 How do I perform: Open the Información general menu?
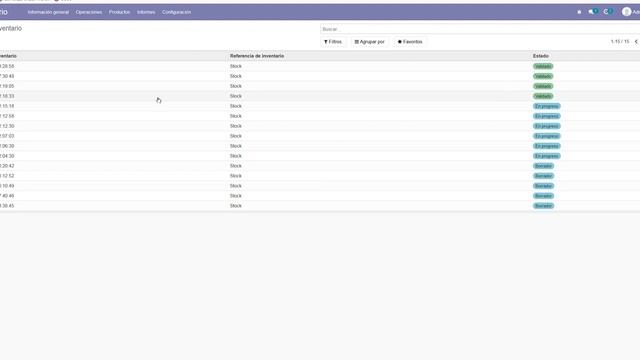(x=48, y=12)
